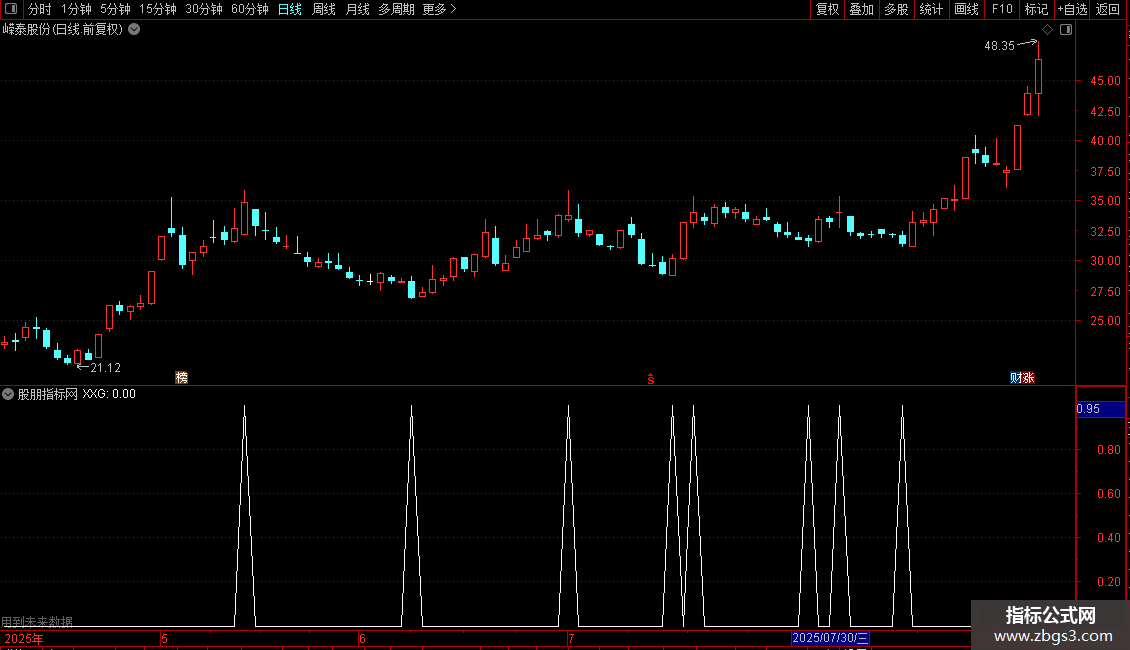Click the 0.95 indicator axis value
This screenshot has width=1130, height=650.
pos(1088,409)
